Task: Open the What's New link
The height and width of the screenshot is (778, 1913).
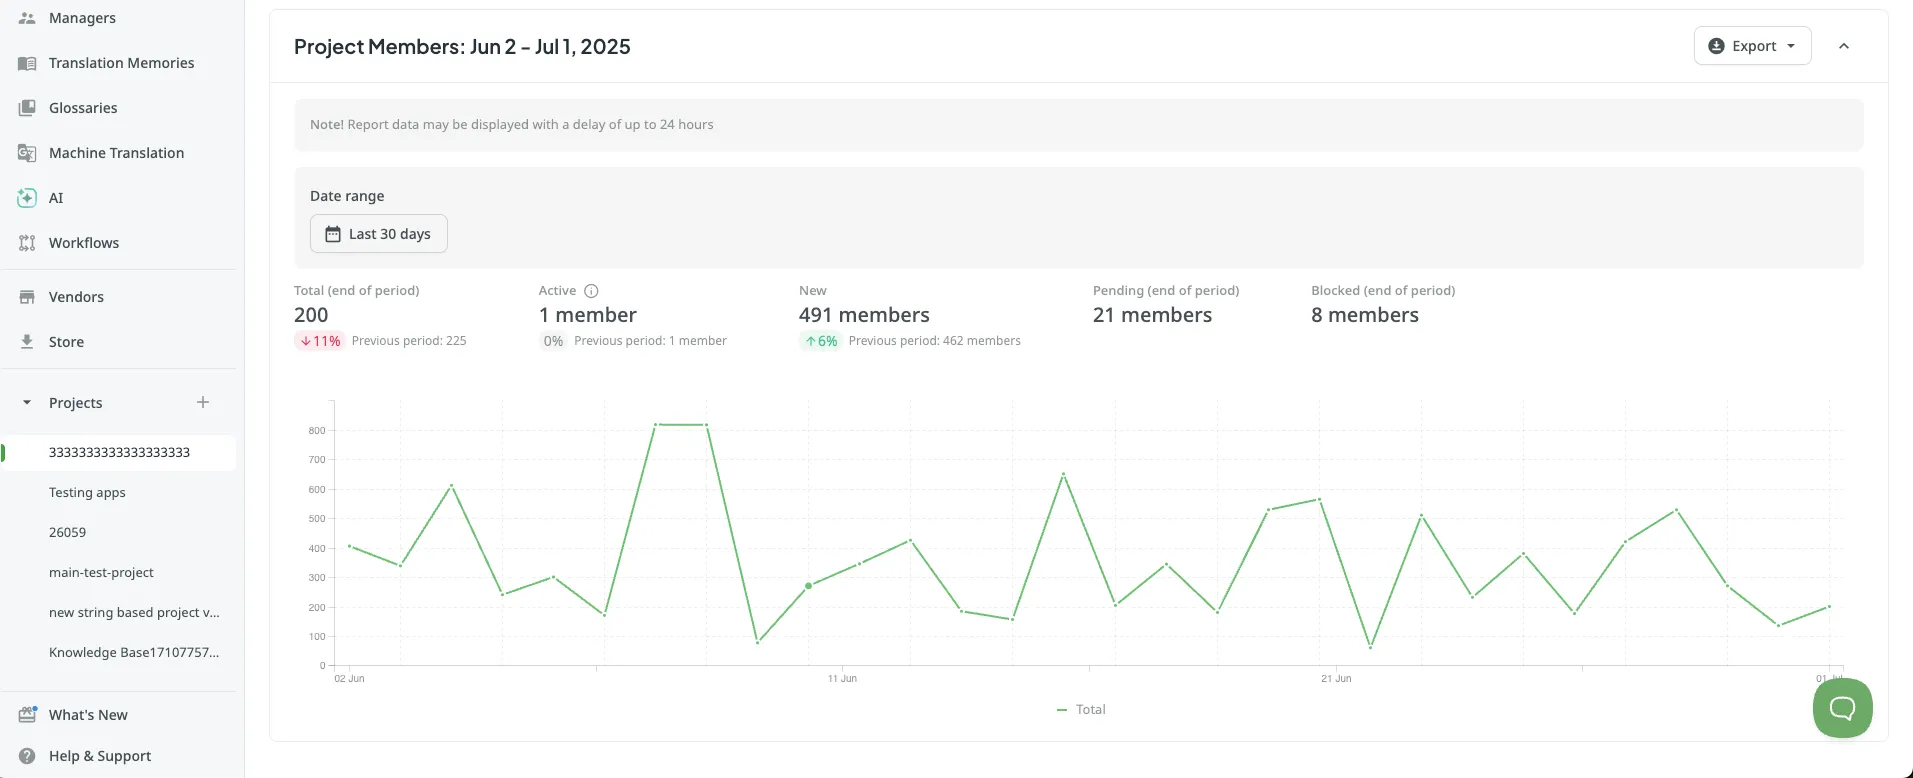Action: (88, 715)
